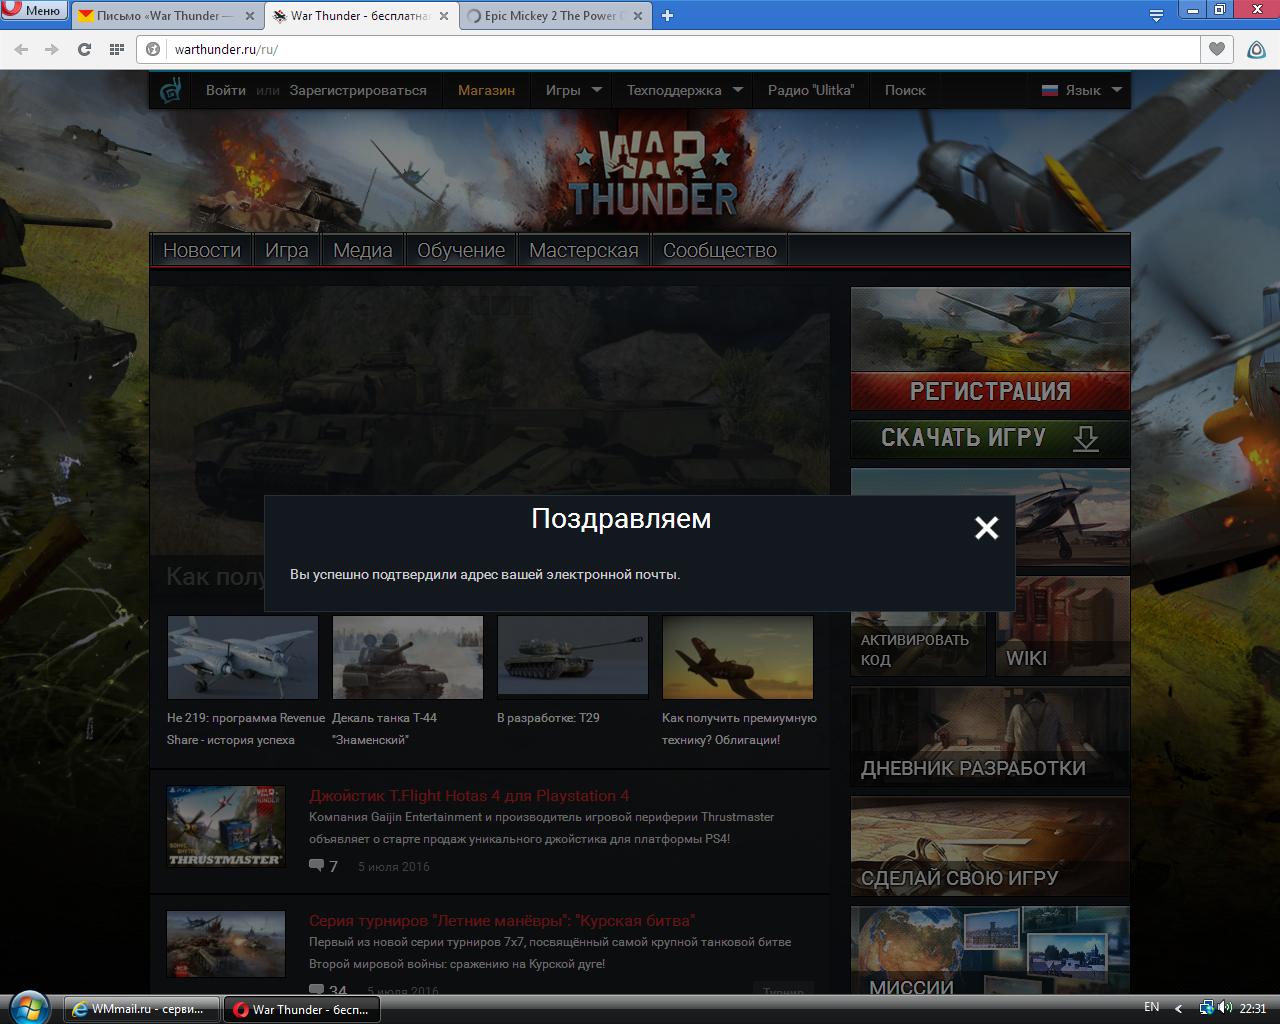Open the Мастерская menu
The height and width of the screenshot is (1024, 1280).
(x=584, y=250)
